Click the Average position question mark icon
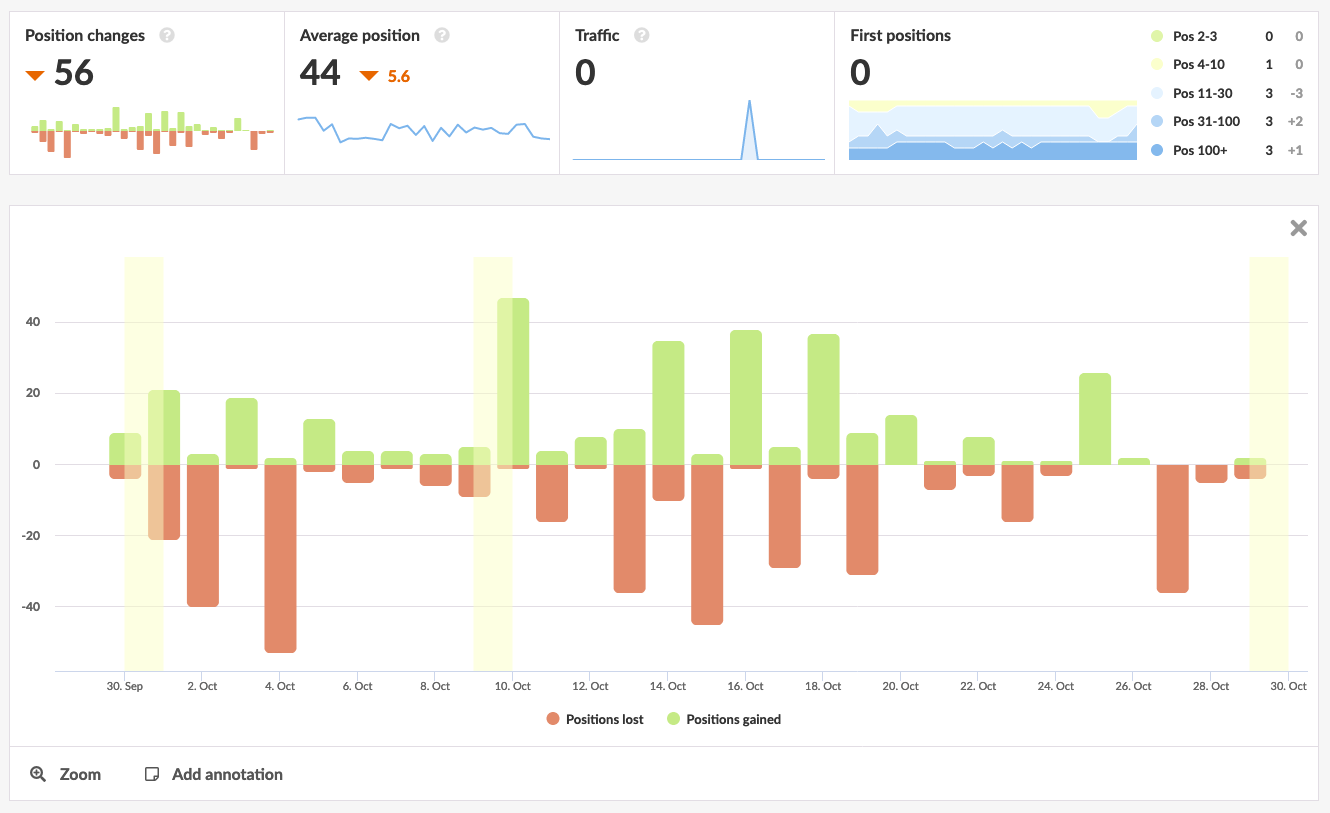Viewport: 1330px width, 813px height. click(x=441, y=35)
